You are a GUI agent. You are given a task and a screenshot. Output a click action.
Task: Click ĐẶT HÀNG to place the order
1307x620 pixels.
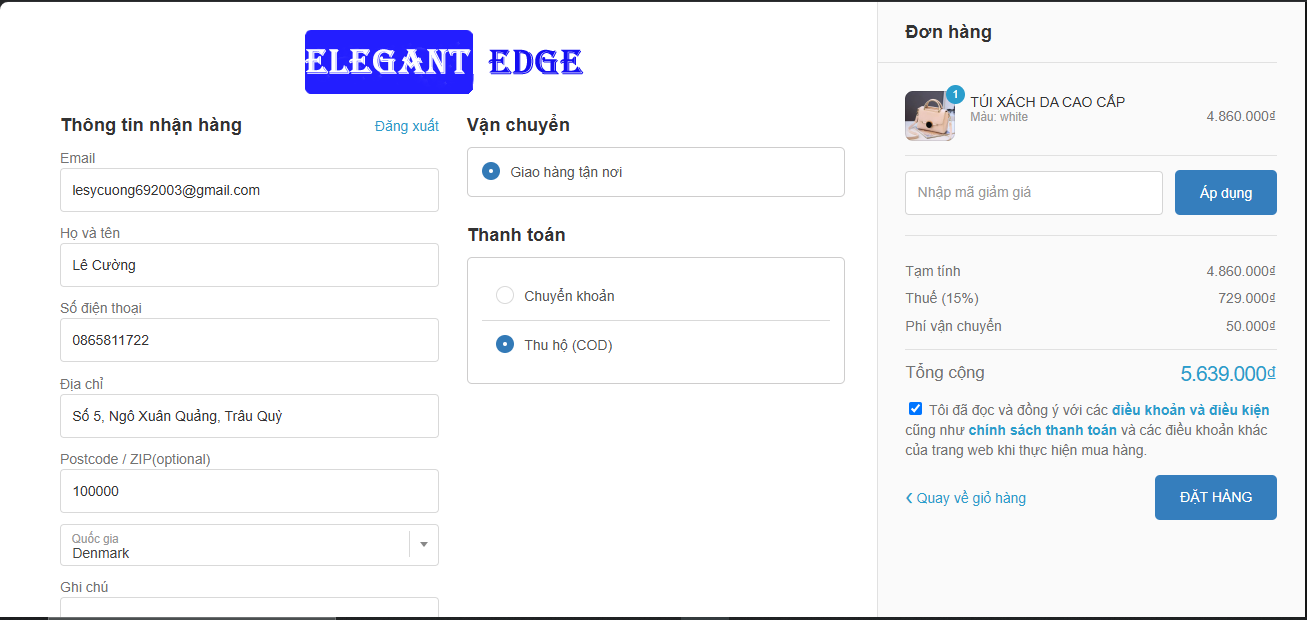click(1216, 497)
